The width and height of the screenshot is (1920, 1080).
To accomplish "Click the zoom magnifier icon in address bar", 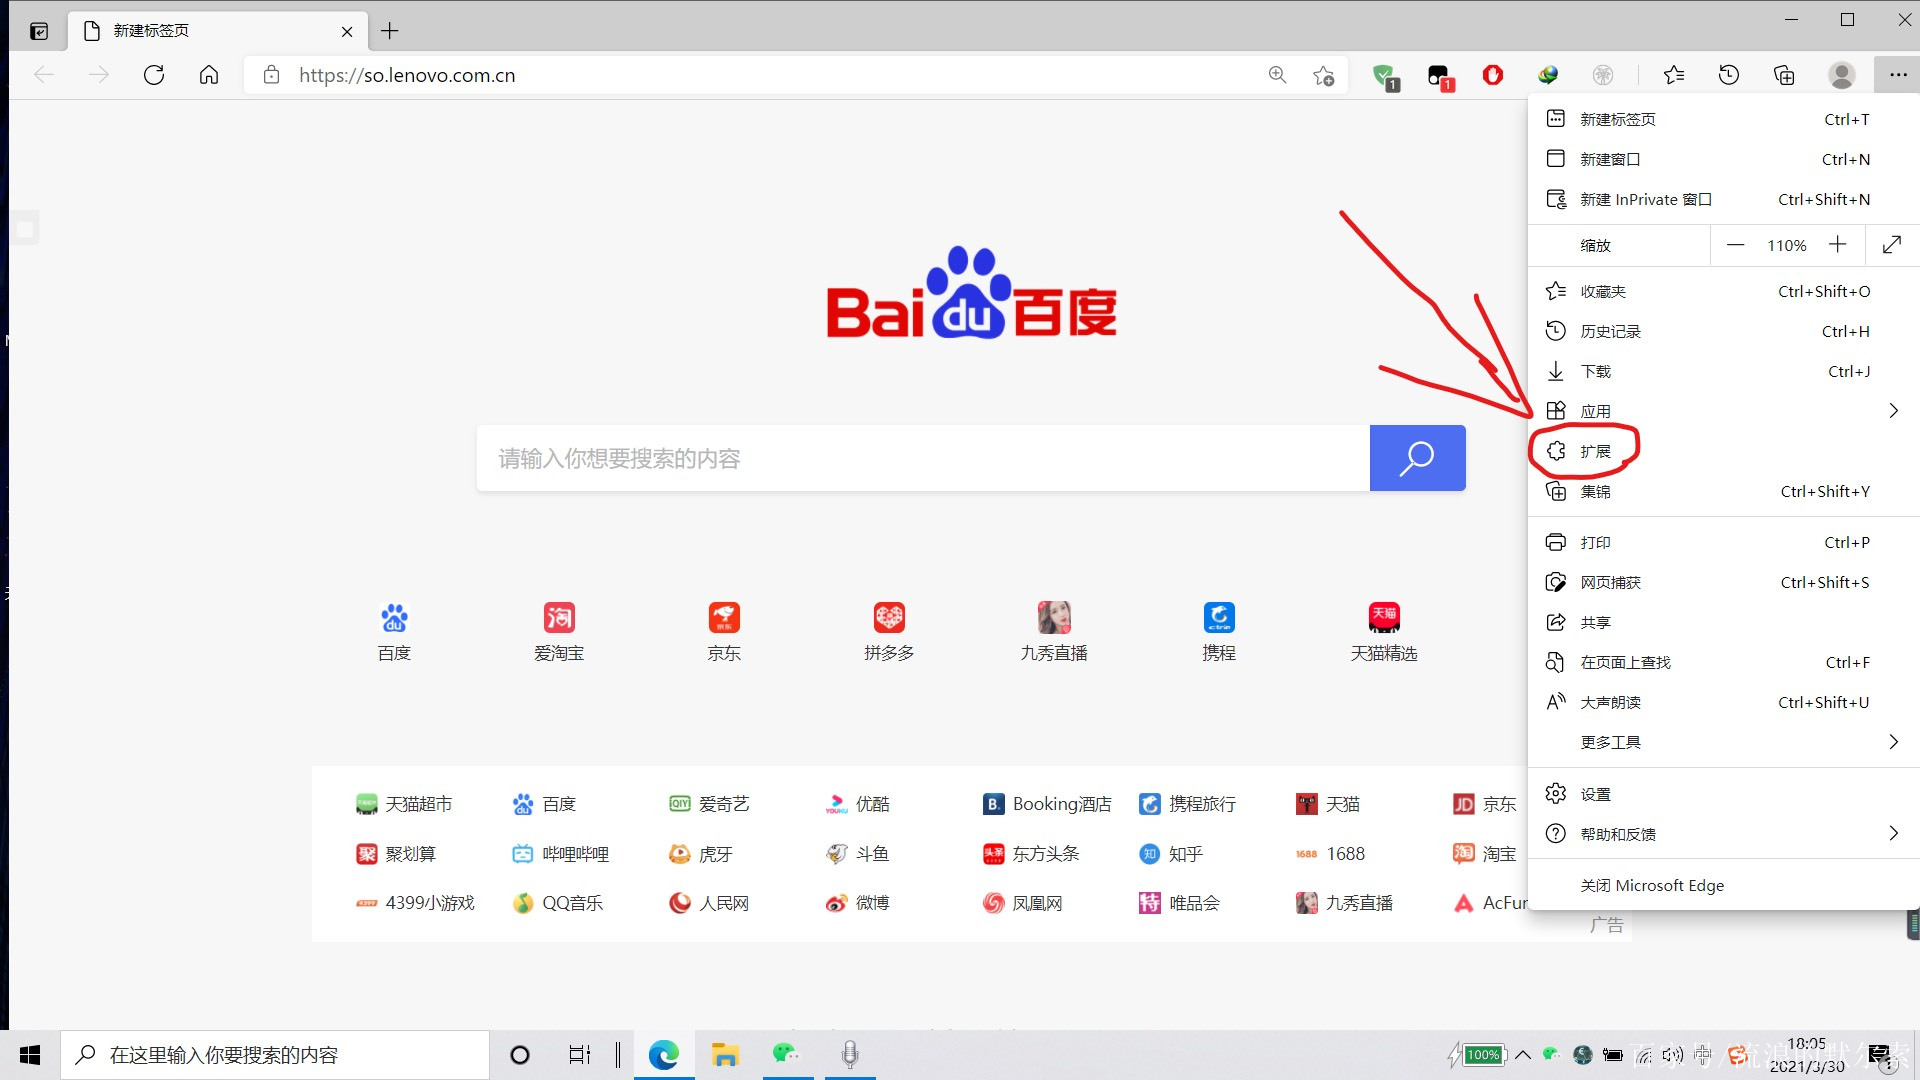I will pyautogui.click(x=1277, y=75).
